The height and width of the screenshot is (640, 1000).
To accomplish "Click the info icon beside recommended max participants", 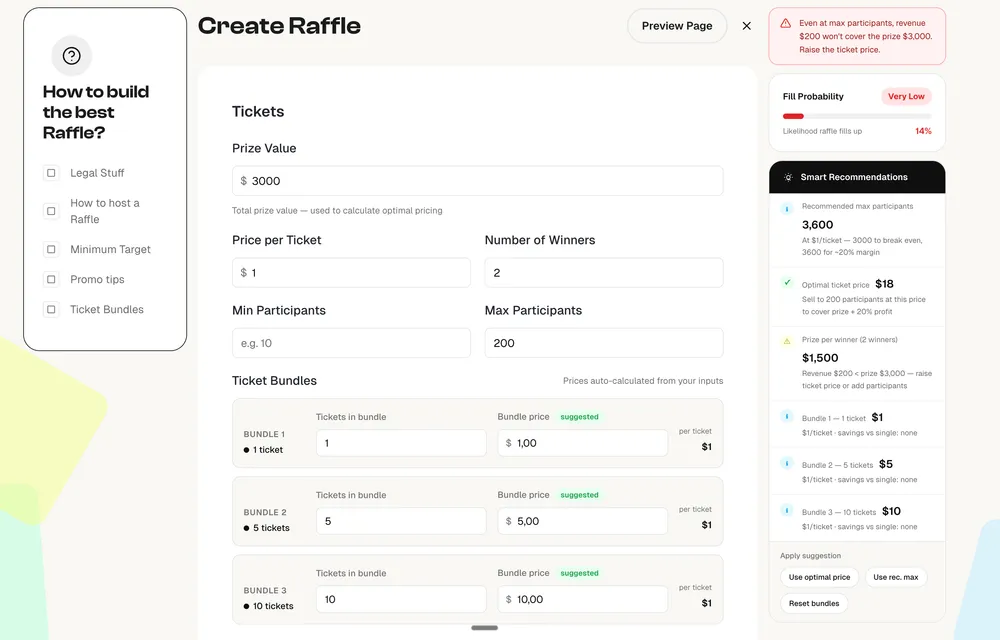I will tap(787, 209).
